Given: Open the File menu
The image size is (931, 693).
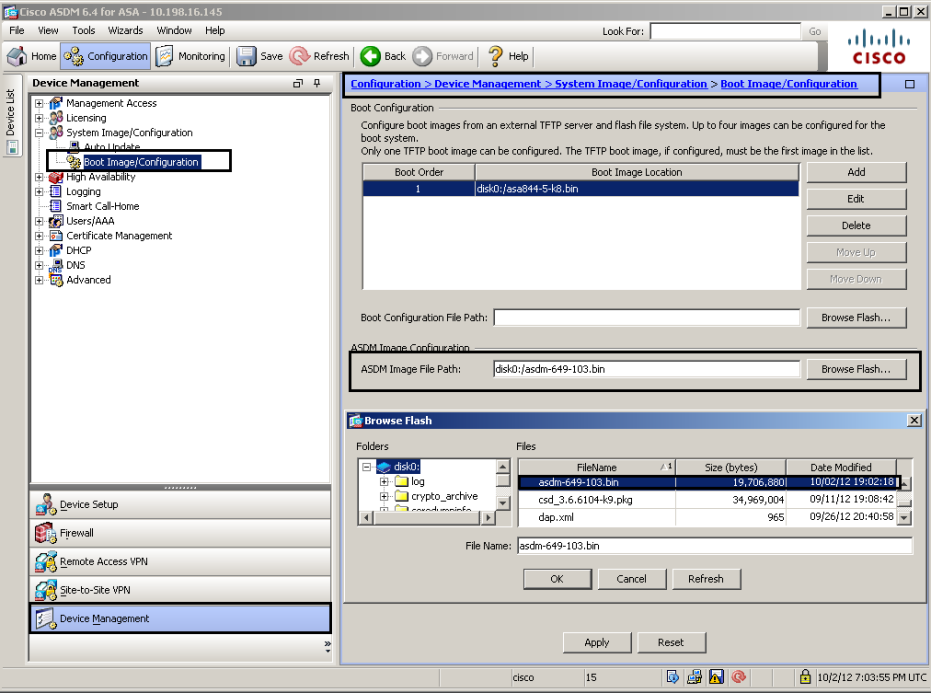Looking at the screenshot, I should [x=17, y=30].
